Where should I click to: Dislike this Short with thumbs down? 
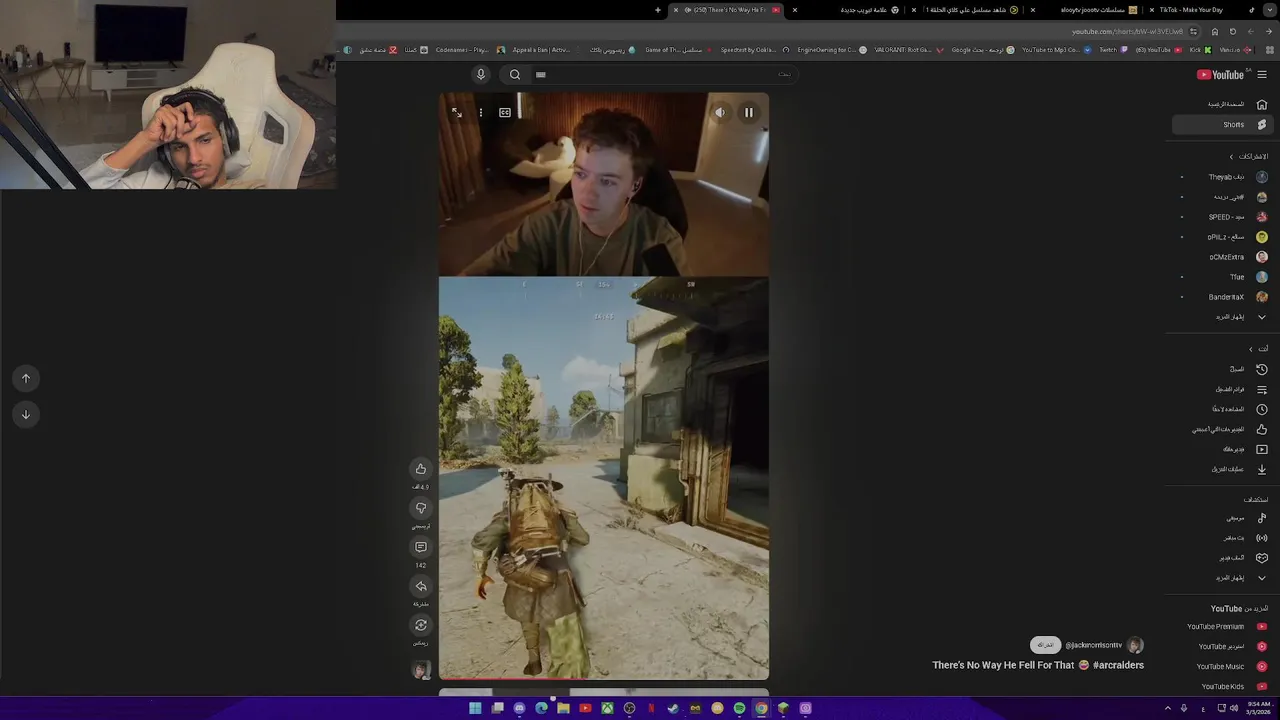tap(421, 508)
